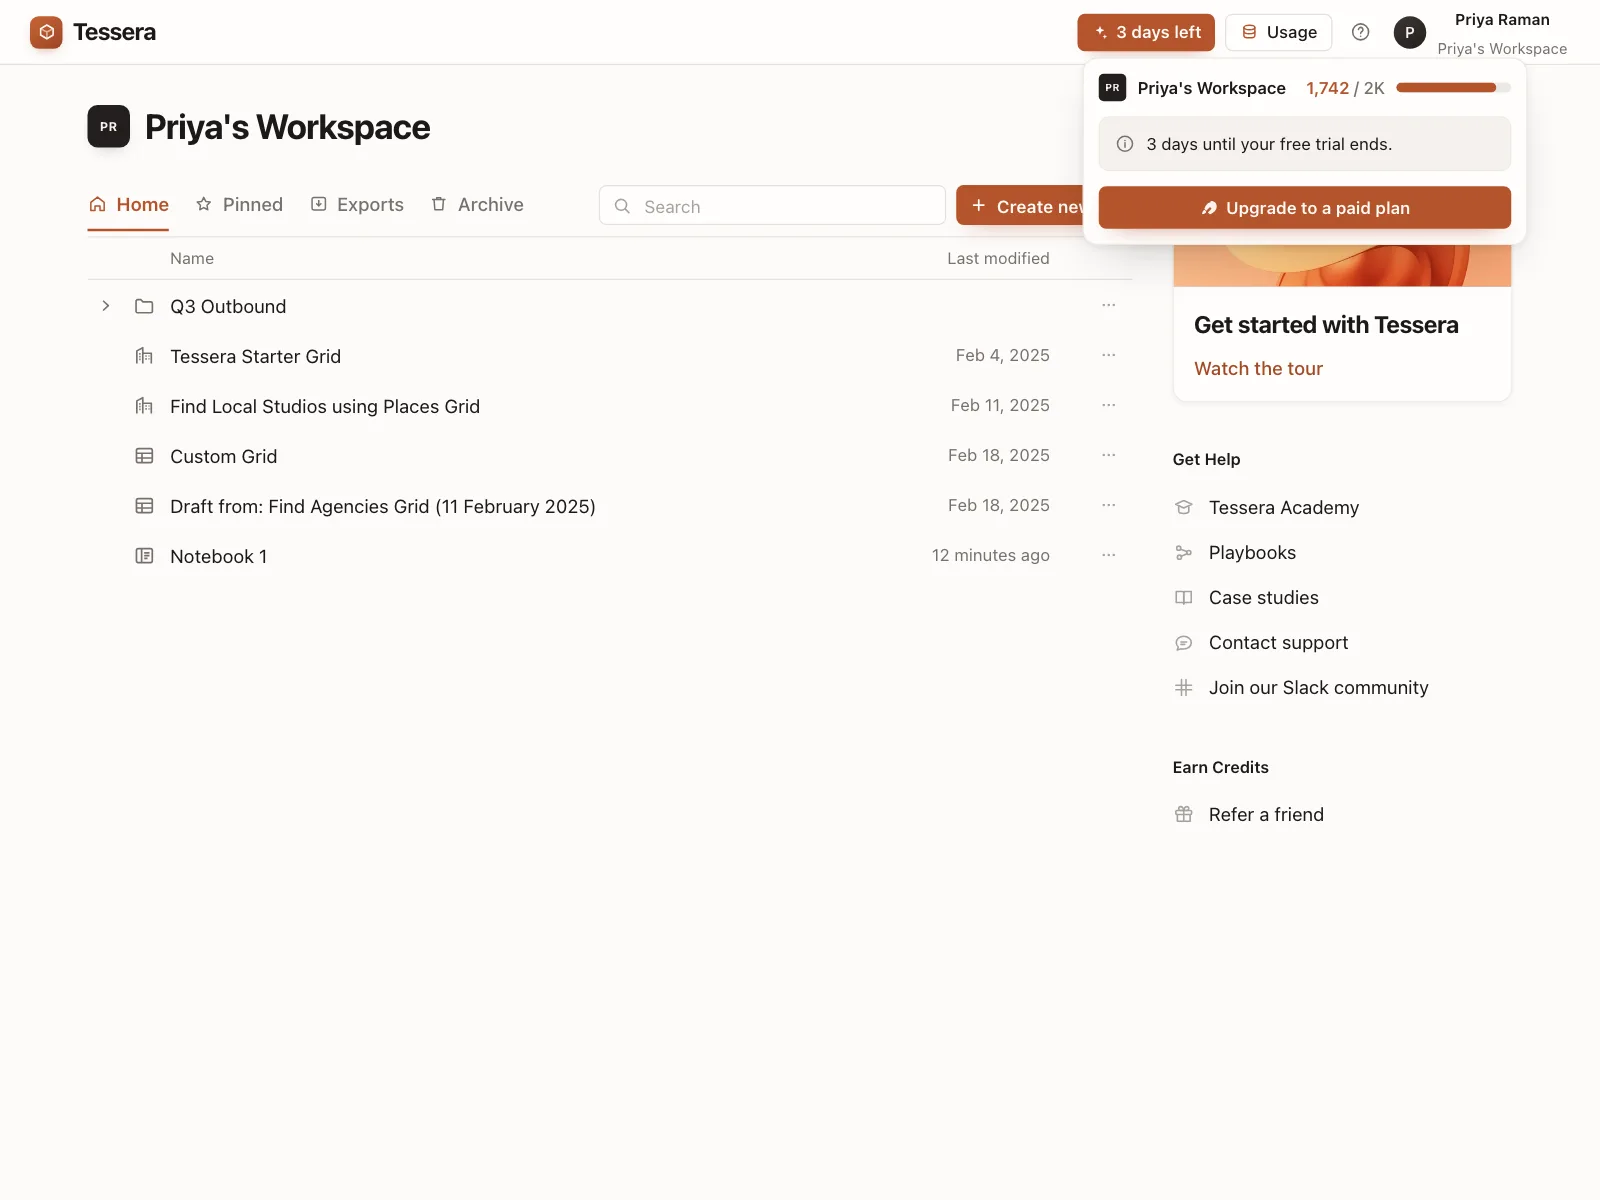Click the Refer a friend gift icon
This screenshot has height=1200, width=1600.
(x=1184, y=815)
